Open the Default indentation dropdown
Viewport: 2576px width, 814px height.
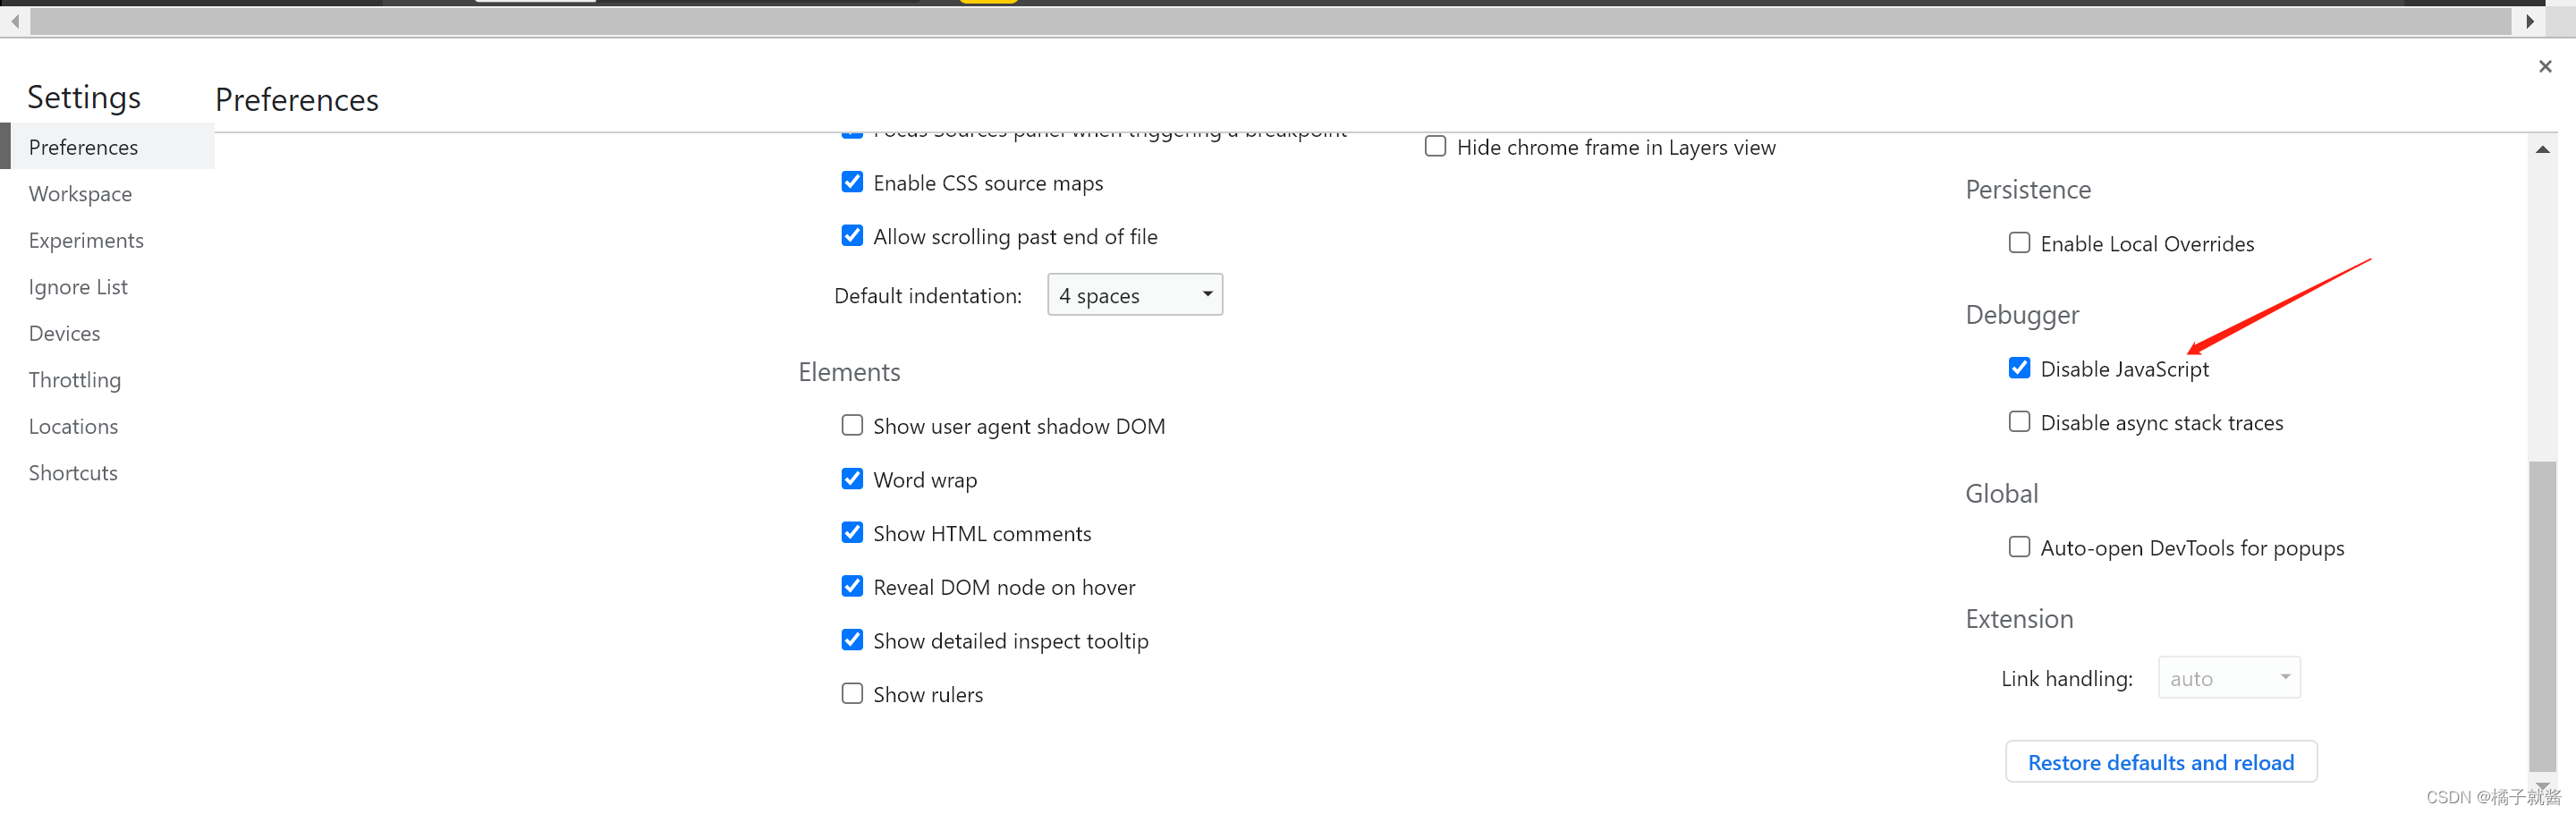tap(1134, 295)
